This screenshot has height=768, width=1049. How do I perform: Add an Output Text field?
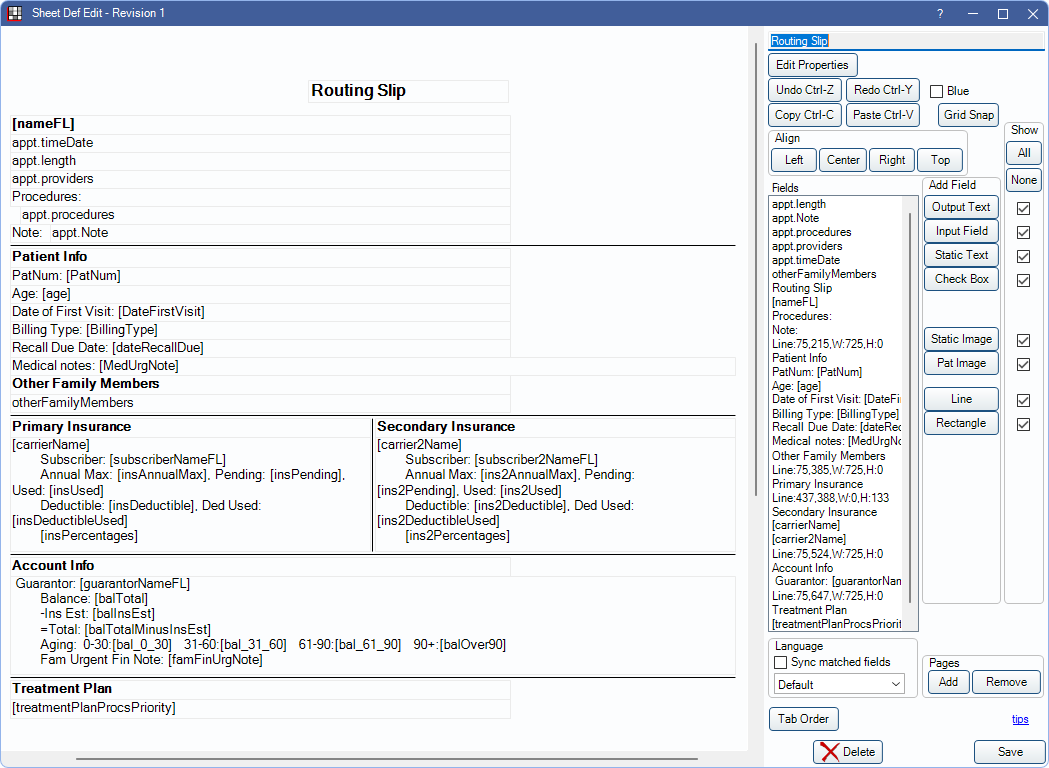[960, 207]
